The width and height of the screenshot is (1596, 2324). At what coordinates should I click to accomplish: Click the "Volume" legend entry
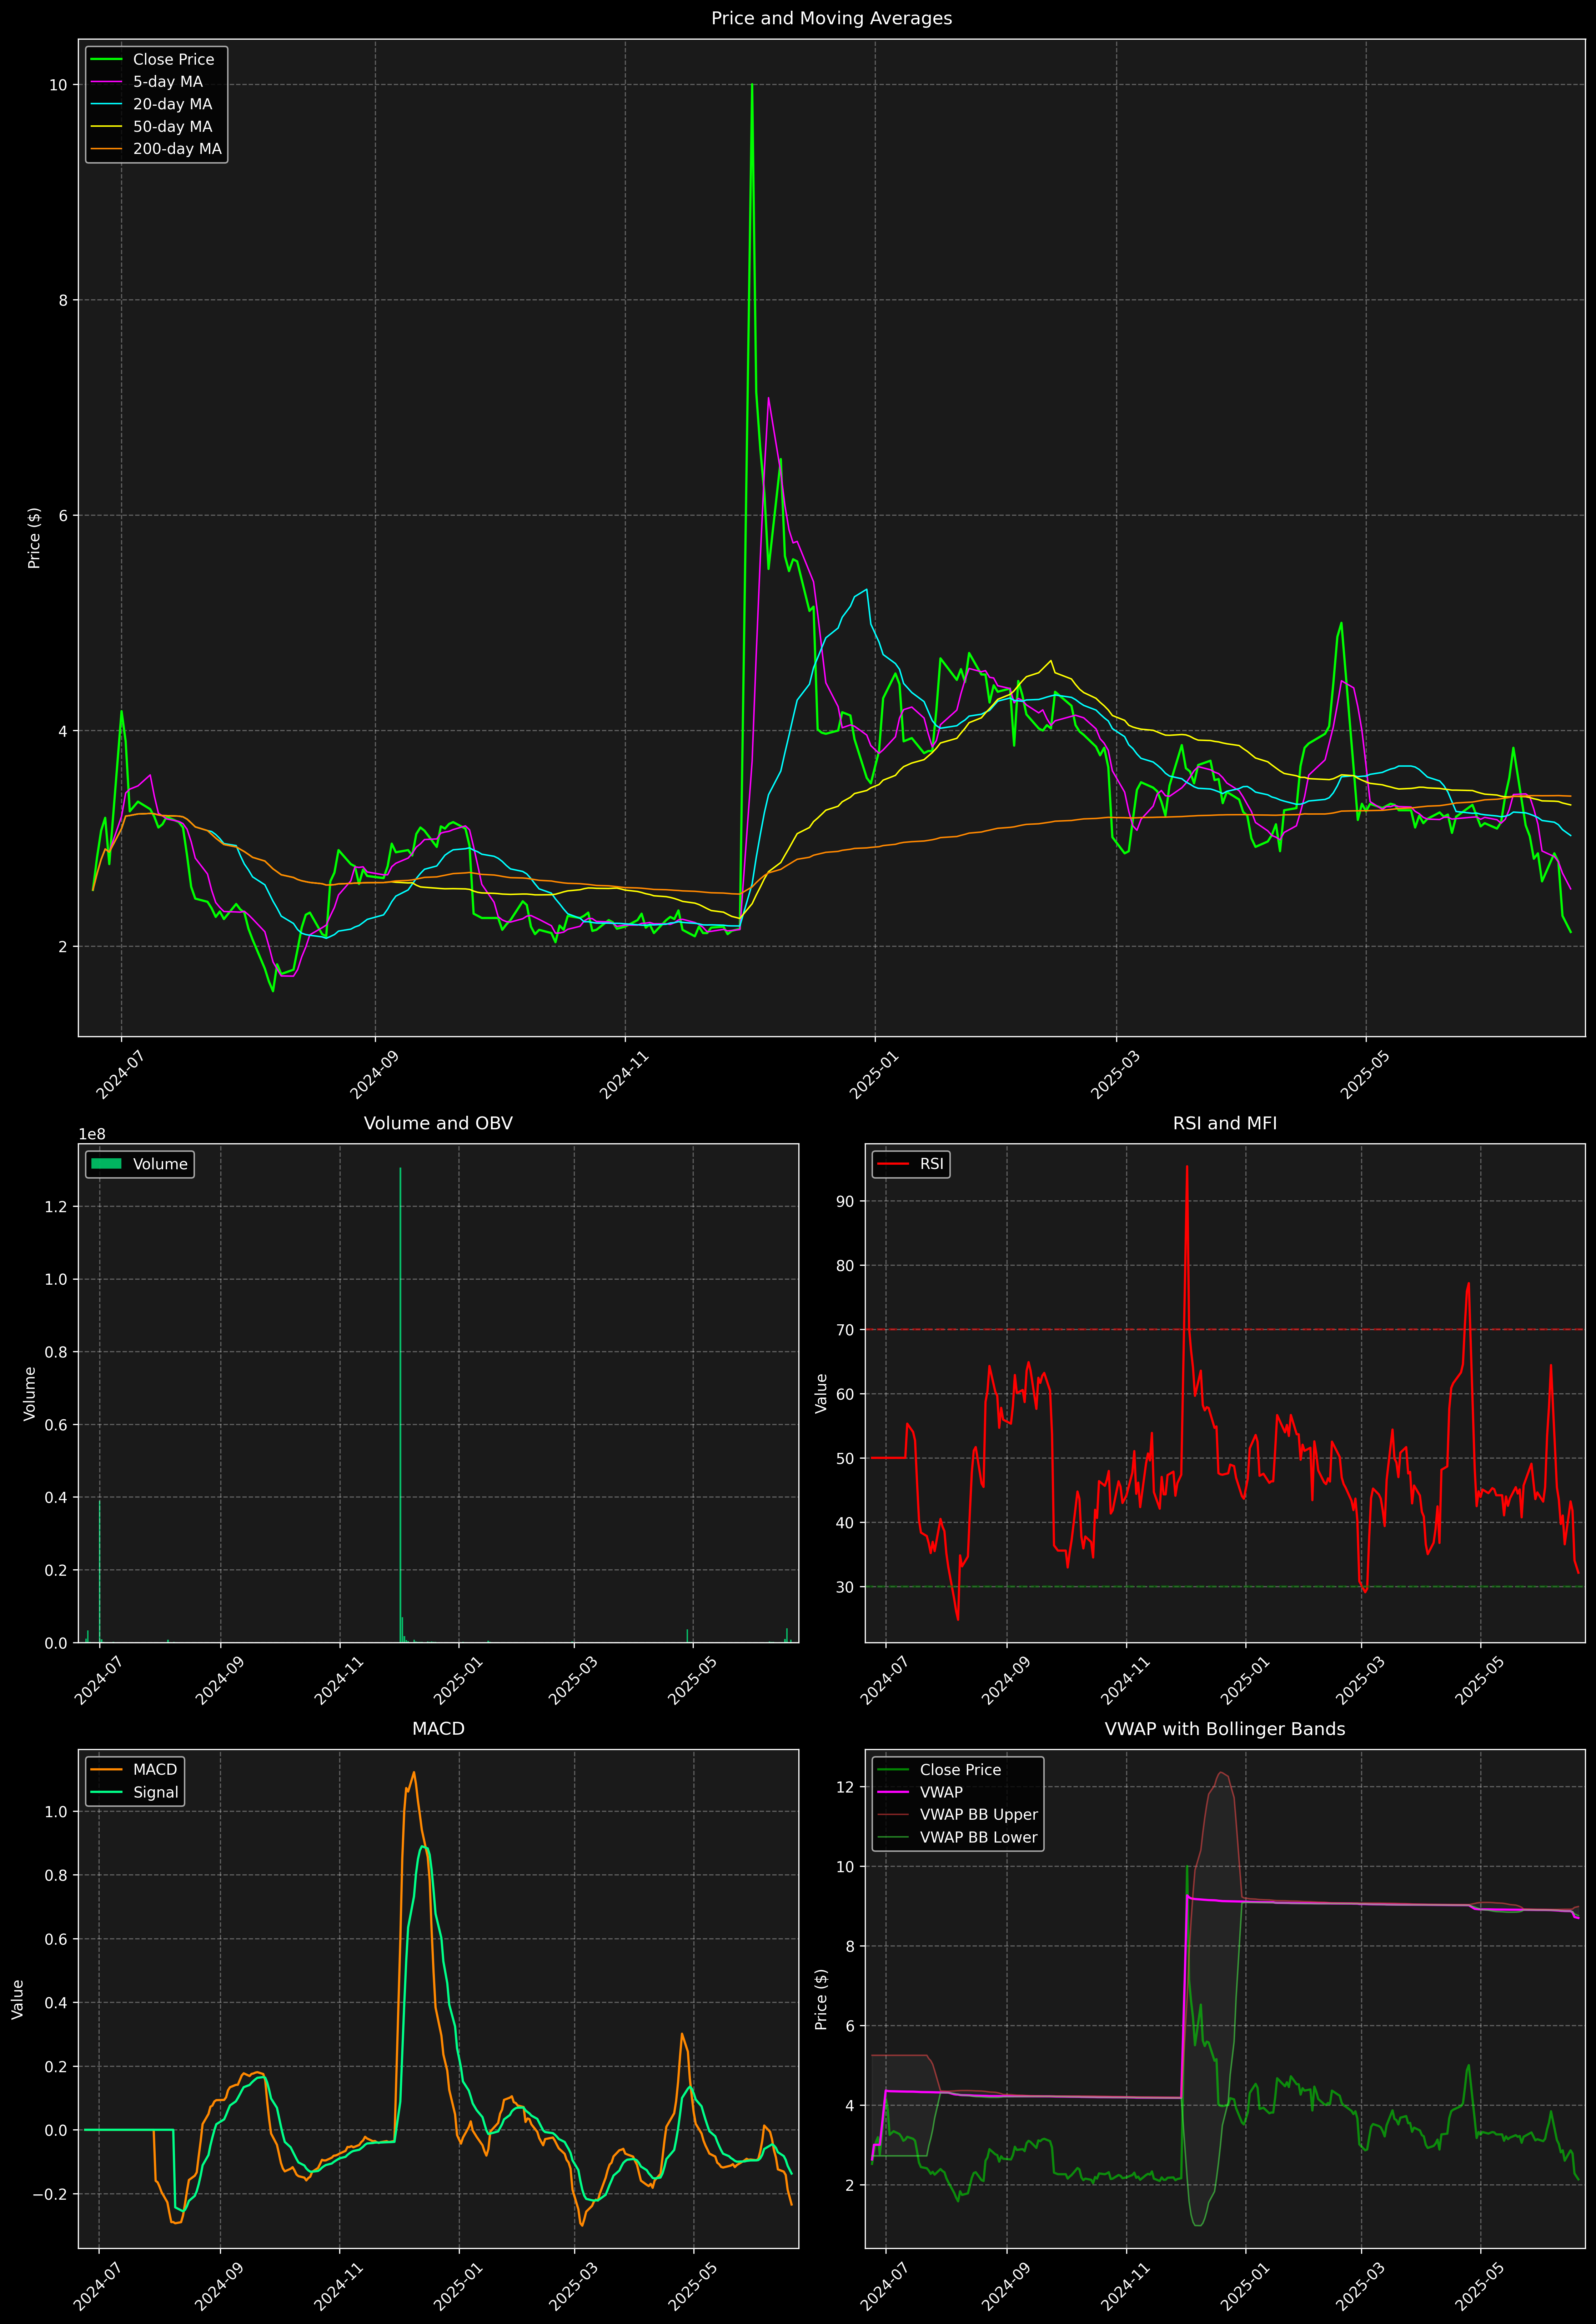[140, 1164]
